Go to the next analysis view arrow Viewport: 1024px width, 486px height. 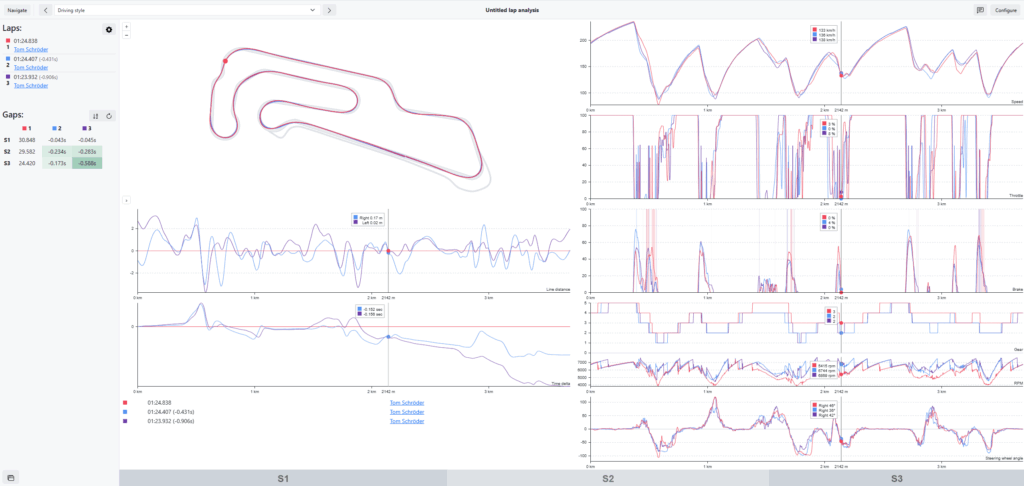click(329, 9)
